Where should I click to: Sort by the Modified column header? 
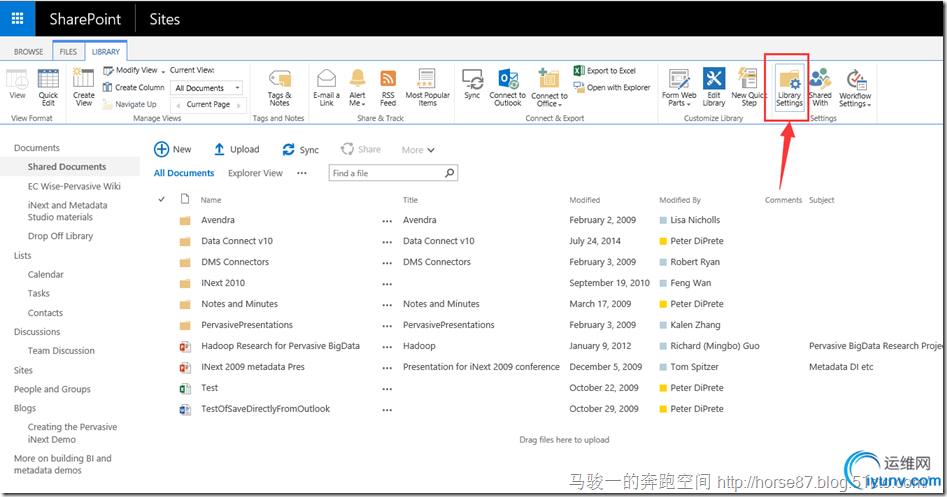[x=585, y=200]
